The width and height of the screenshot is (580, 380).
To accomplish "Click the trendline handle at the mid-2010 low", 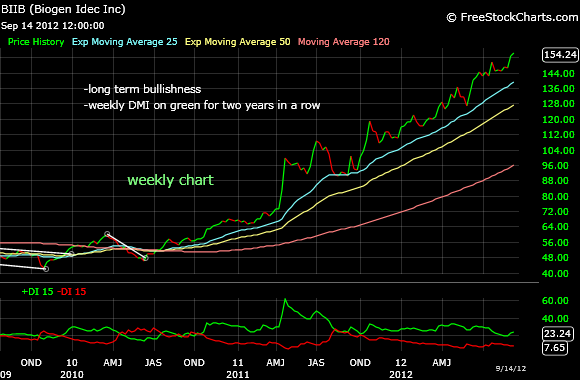I will click(x=146, y=258).
